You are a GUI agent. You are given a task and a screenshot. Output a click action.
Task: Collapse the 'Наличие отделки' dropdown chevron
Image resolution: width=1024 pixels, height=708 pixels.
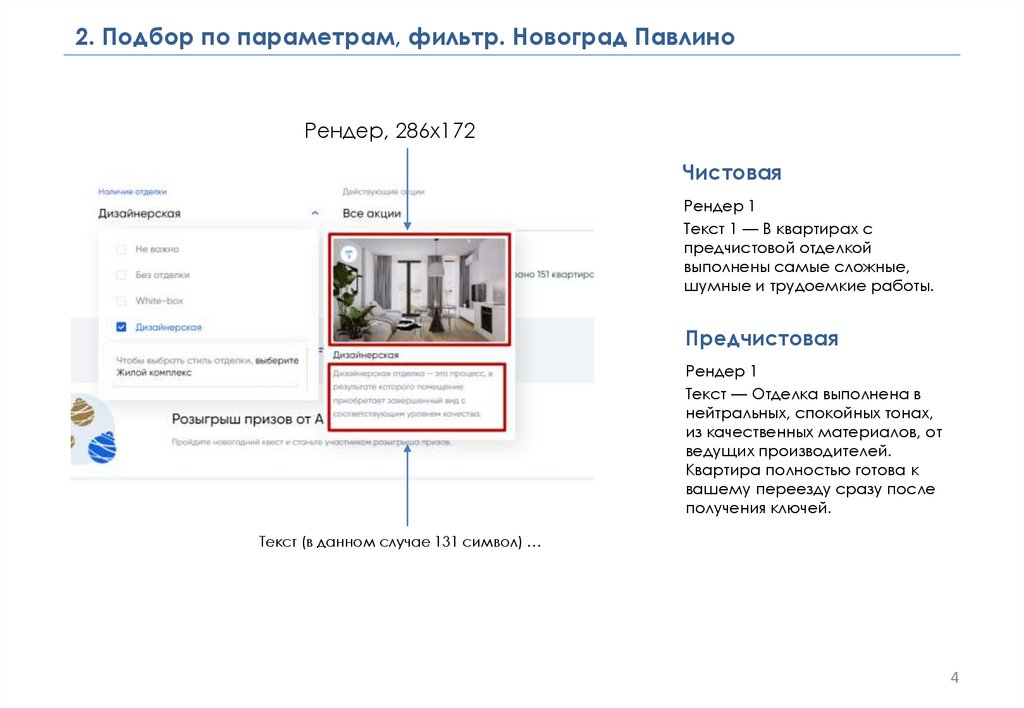(315, 213)
